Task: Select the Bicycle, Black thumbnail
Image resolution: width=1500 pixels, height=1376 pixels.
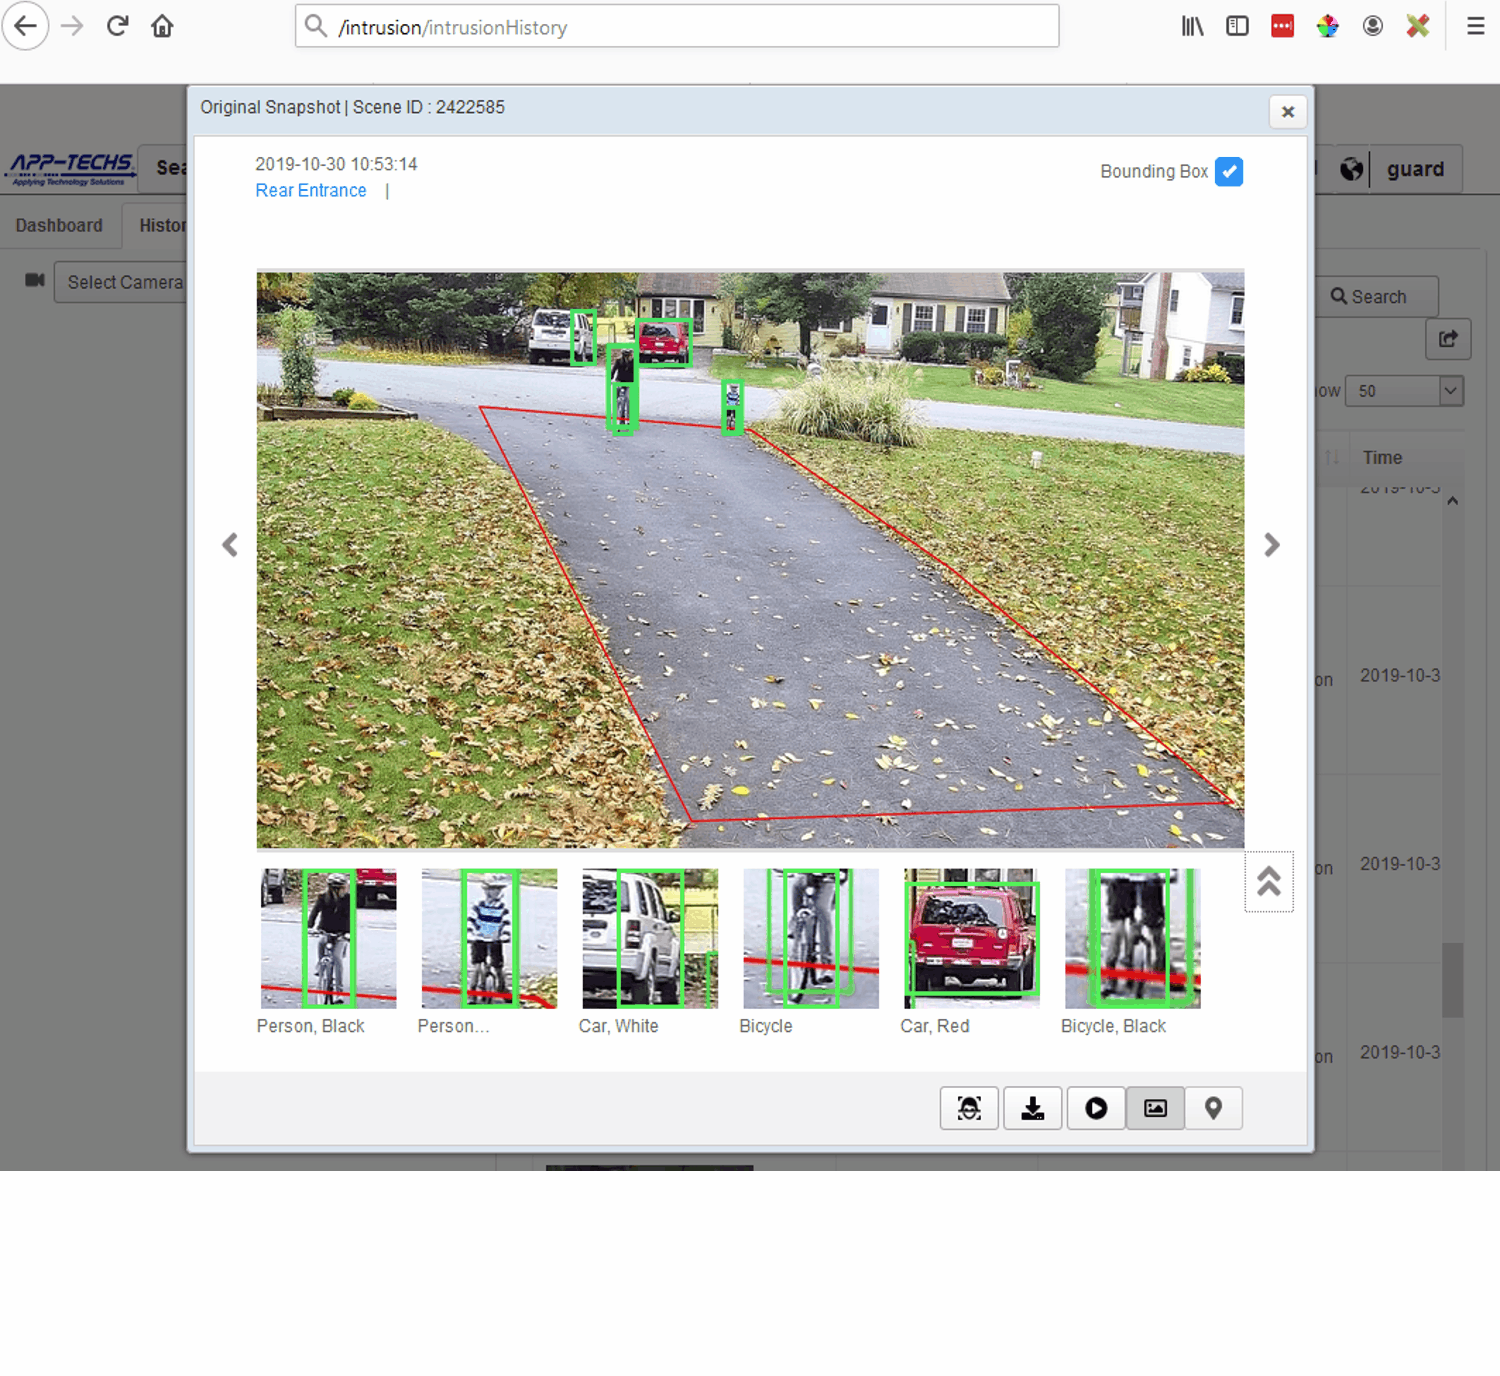Action: coord(1132,938)
